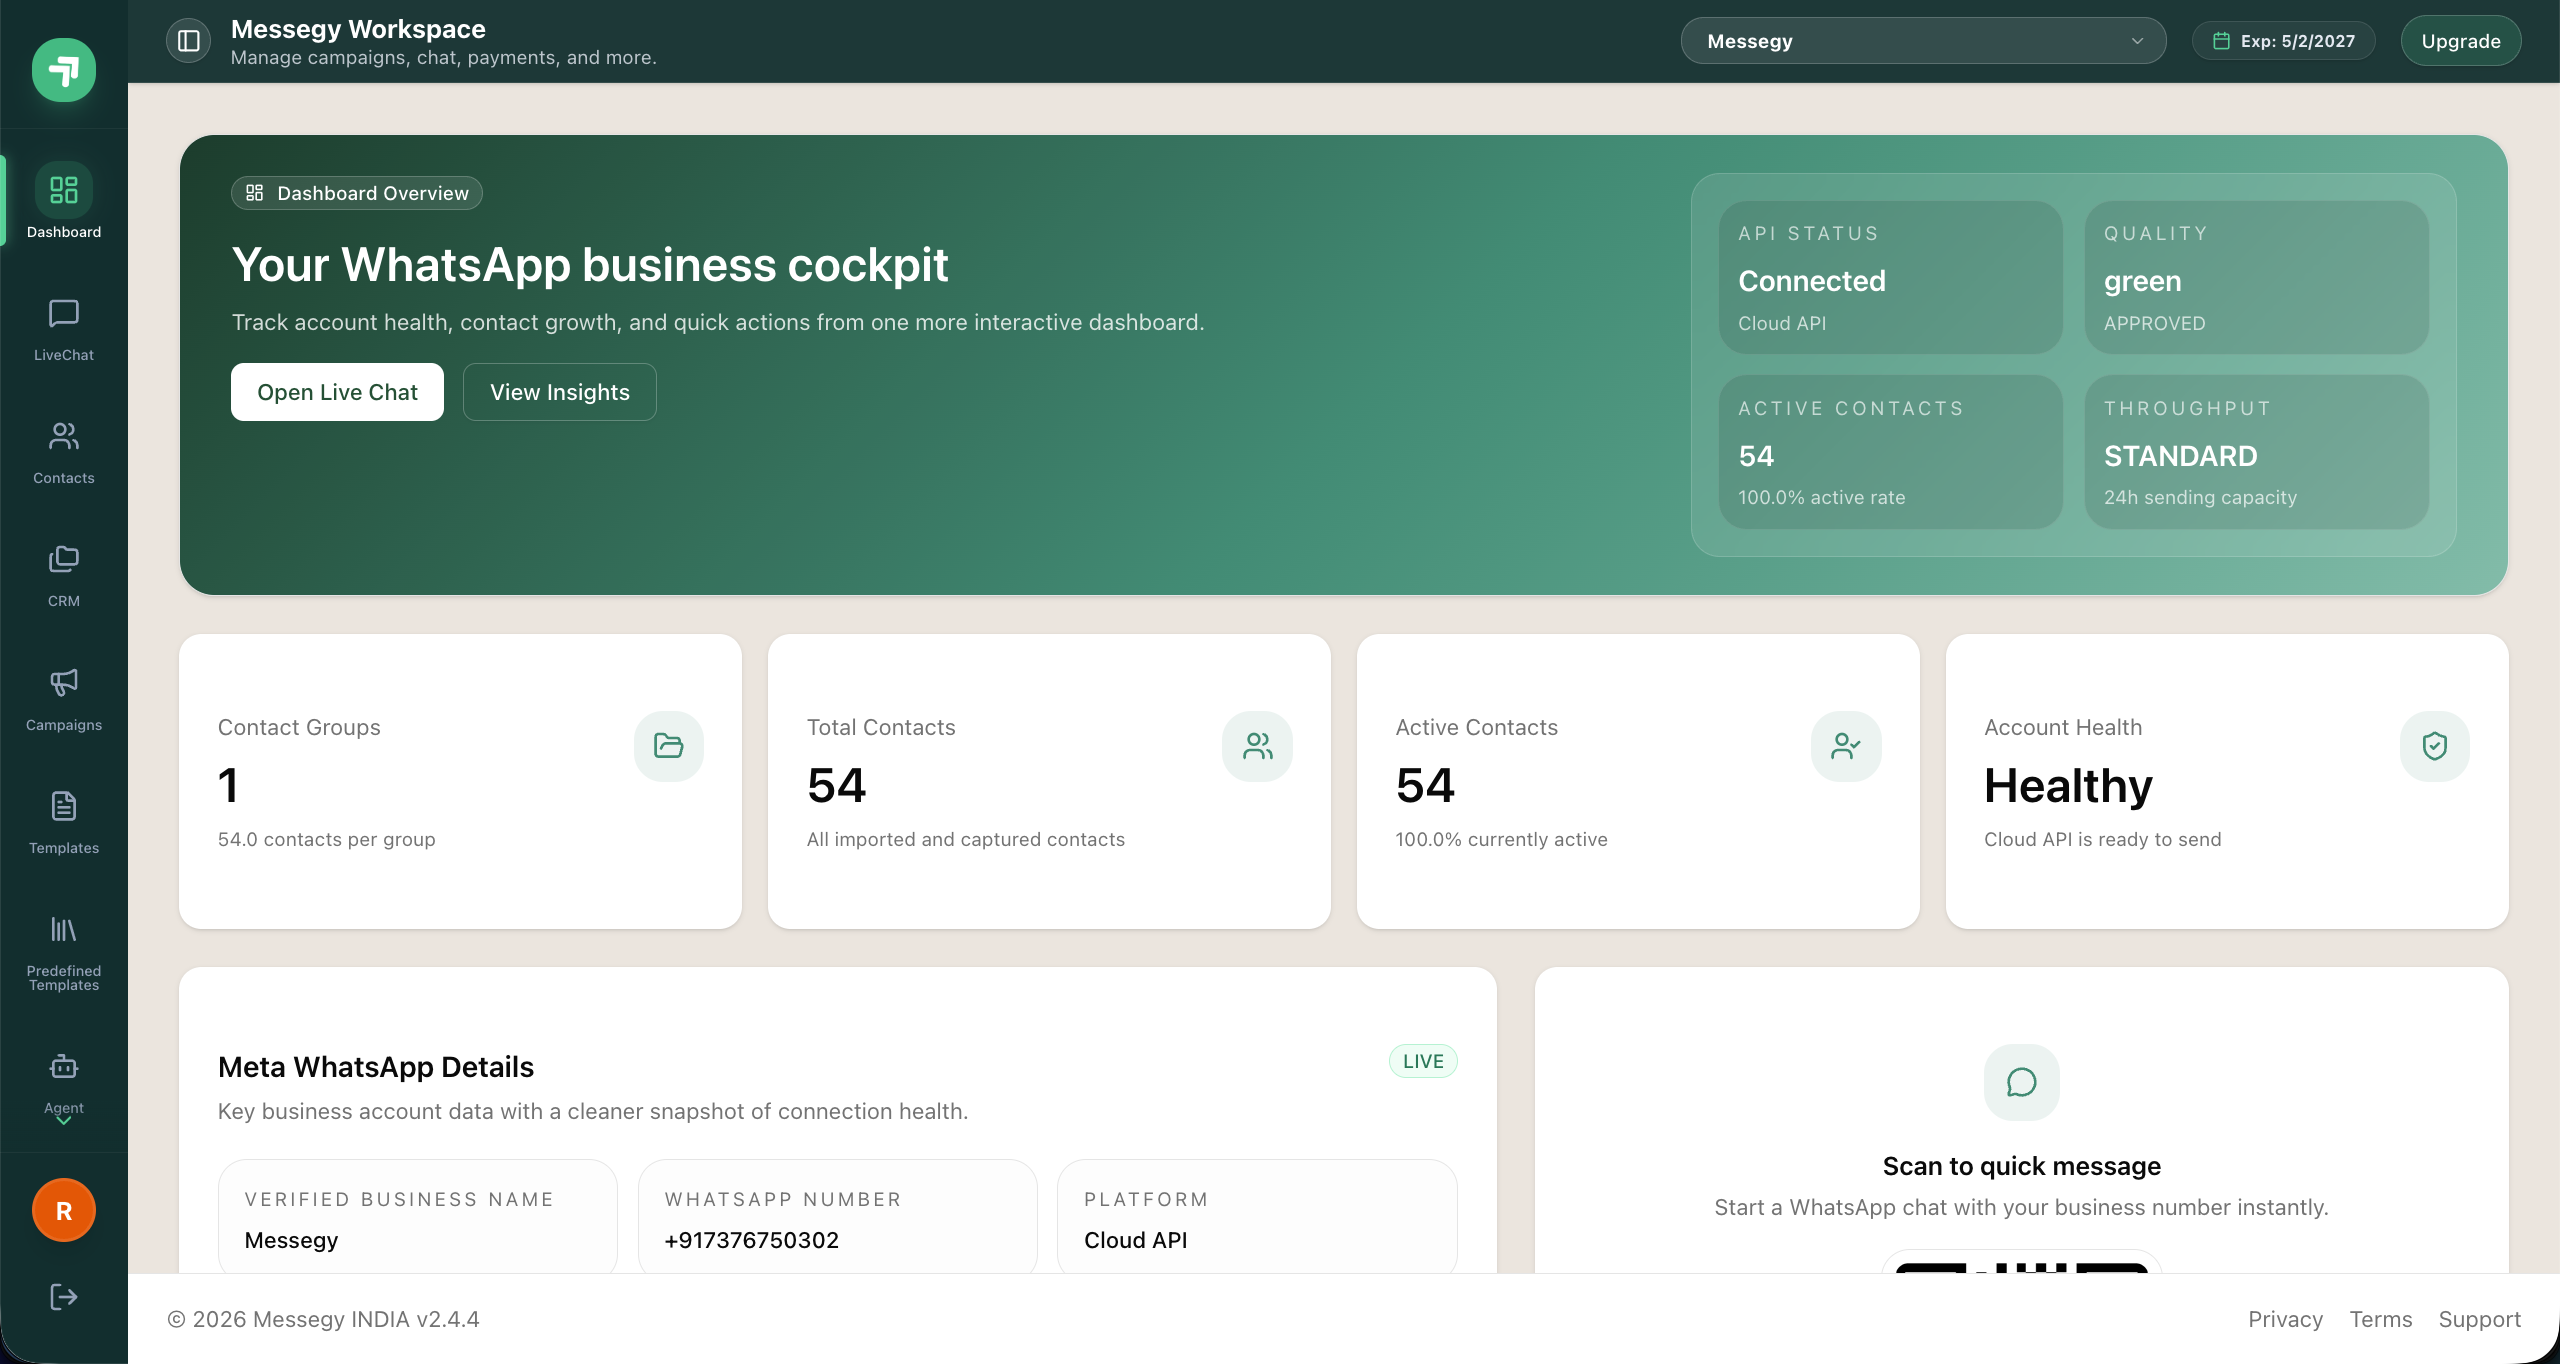Image resolution: width=2560 pixels, height=1364 pixels.
Task: Click the shield icon on Account Health card
Action: point(2435,746)
